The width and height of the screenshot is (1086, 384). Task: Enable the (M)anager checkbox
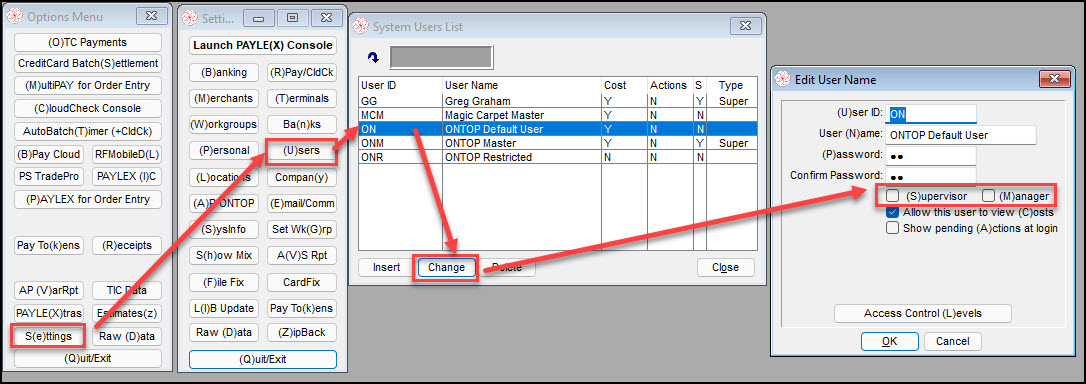click(x=988, y=196)
